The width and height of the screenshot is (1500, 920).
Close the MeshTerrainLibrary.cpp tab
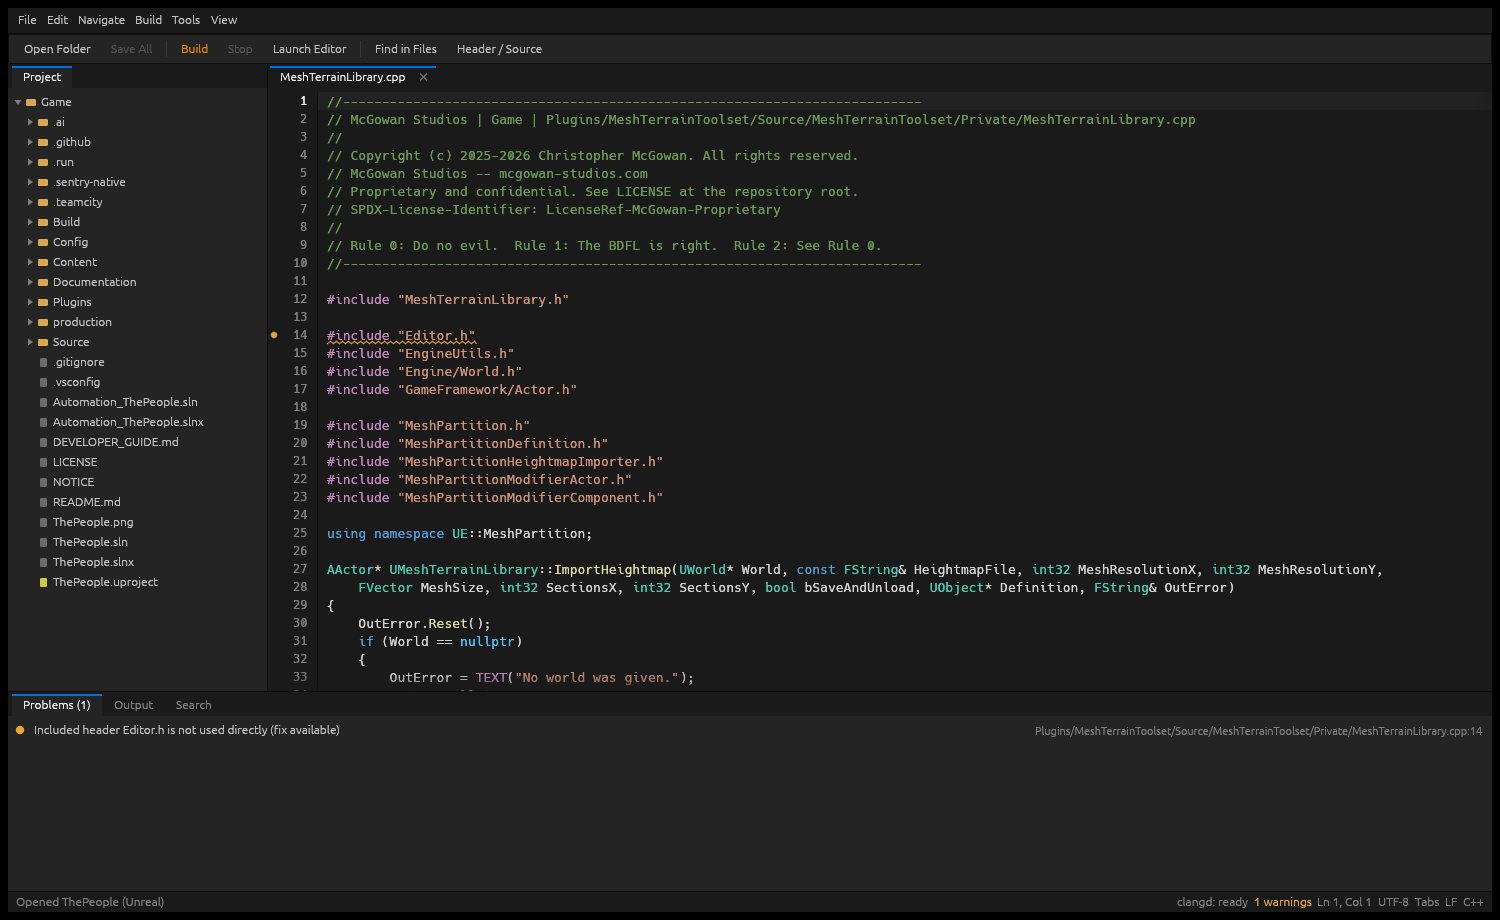point(423,77)
